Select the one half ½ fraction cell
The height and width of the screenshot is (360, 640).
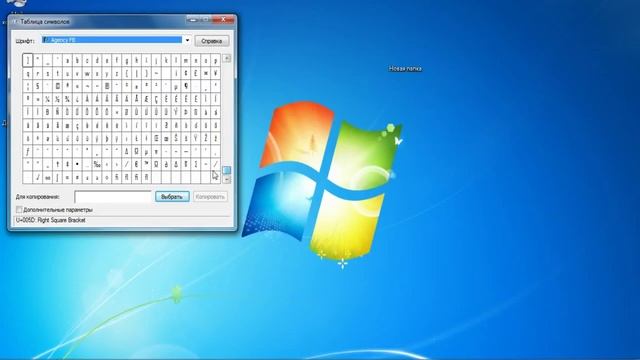pos(57,100)
